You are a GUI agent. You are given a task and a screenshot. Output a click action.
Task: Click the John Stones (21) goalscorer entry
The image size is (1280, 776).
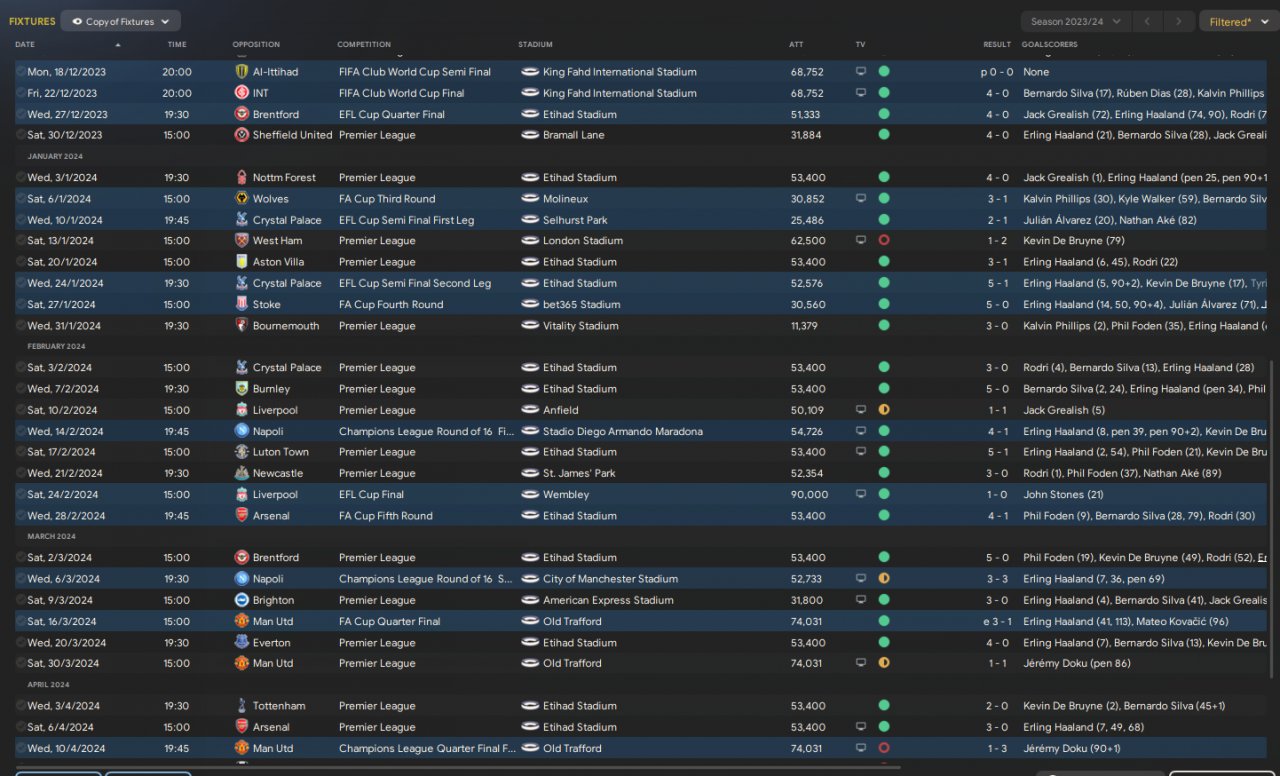click(1063, 495)
